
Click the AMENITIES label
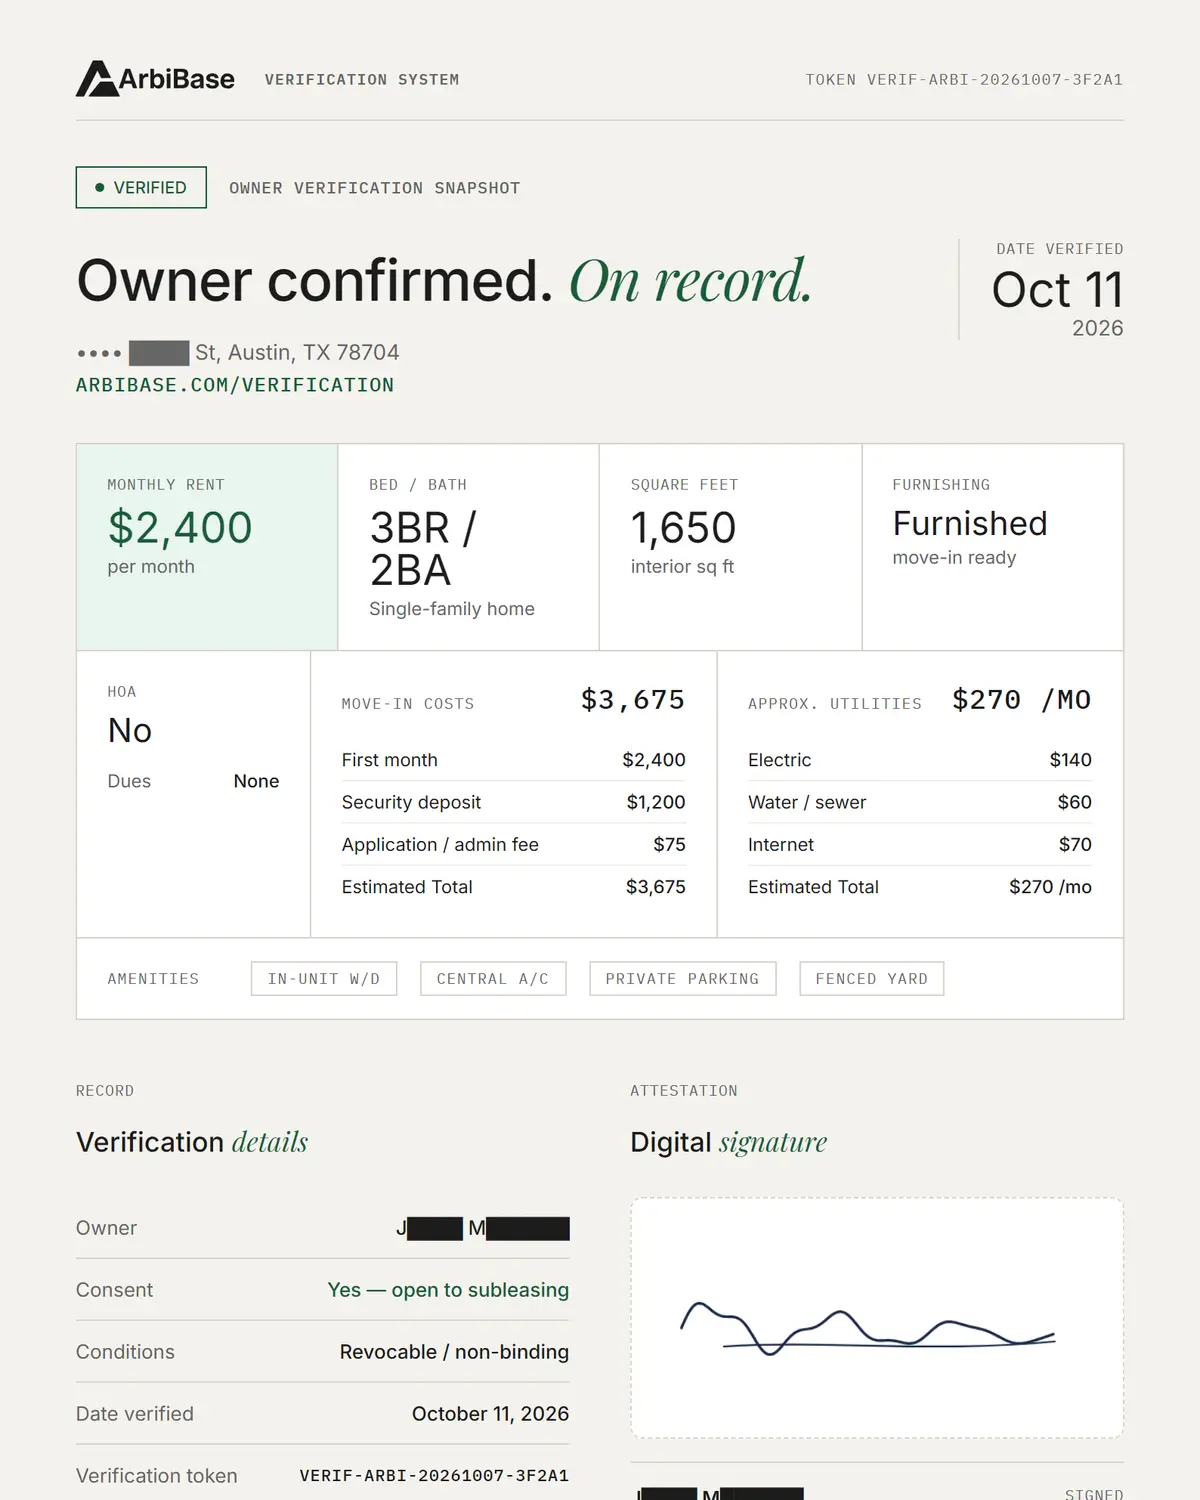153,979
